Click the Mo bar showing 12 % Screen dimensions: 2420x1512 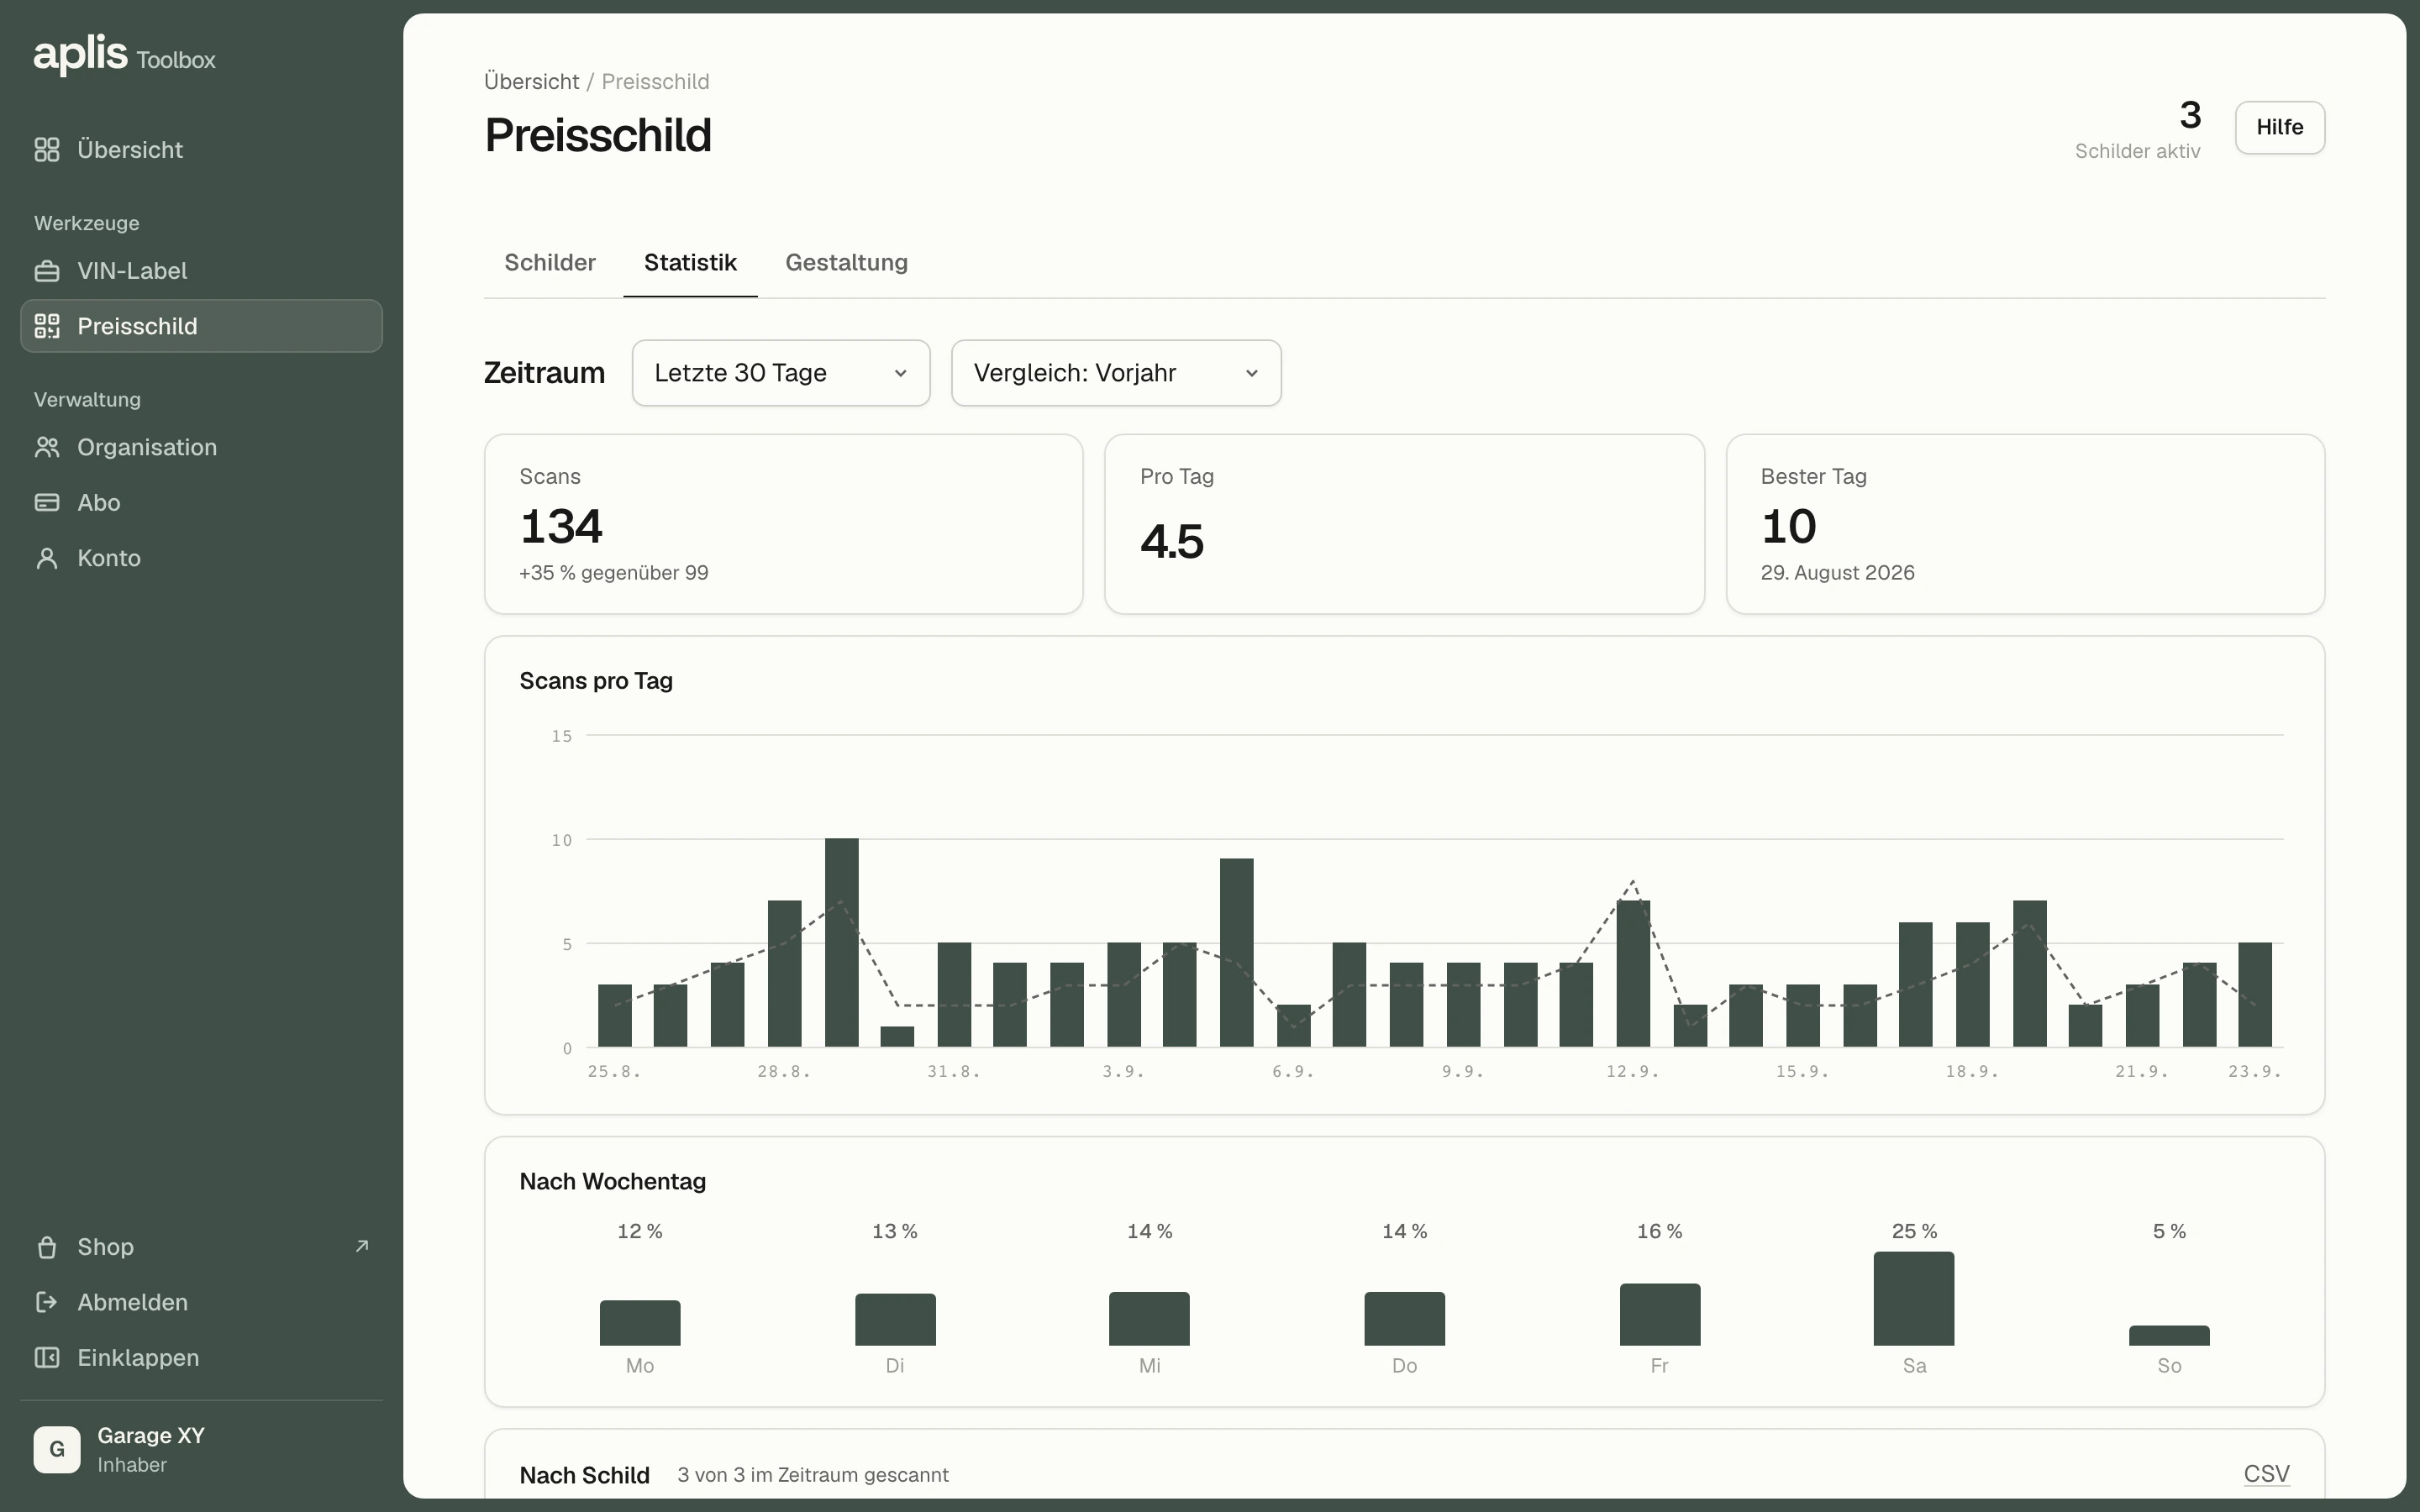coord(640,1322)
